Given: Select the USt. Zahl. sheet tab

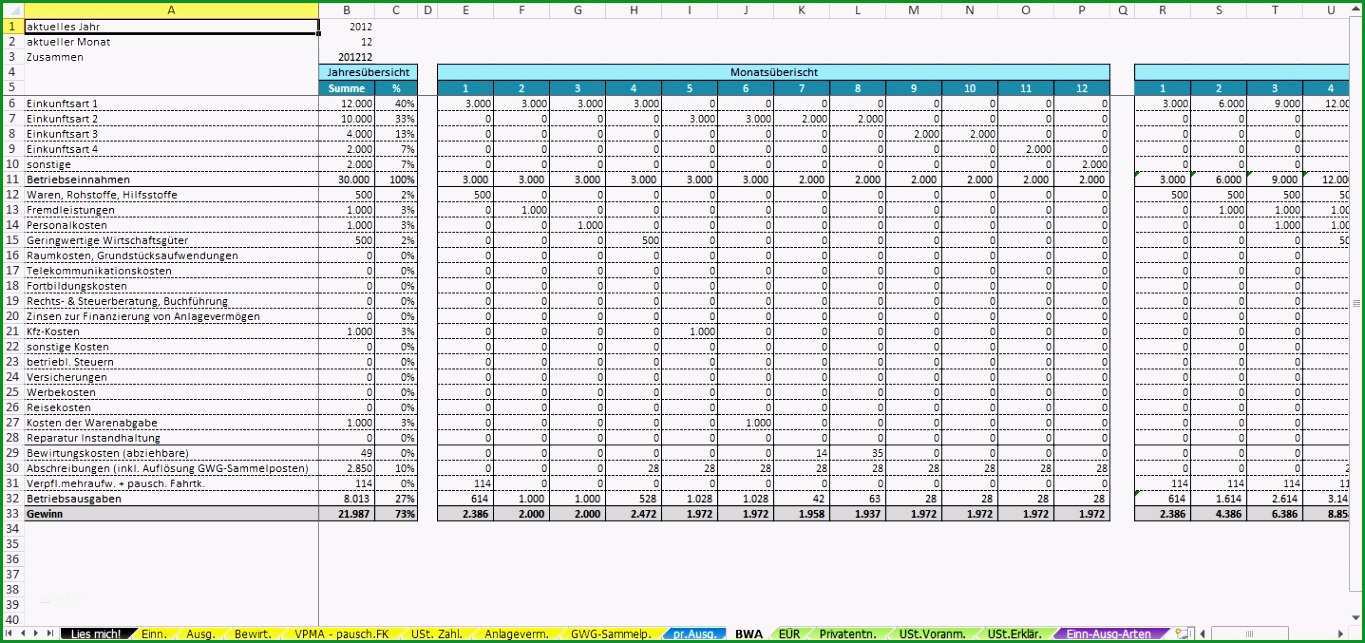Looking at the screenshot, I should pyautogui.click(x=435, y=634).
